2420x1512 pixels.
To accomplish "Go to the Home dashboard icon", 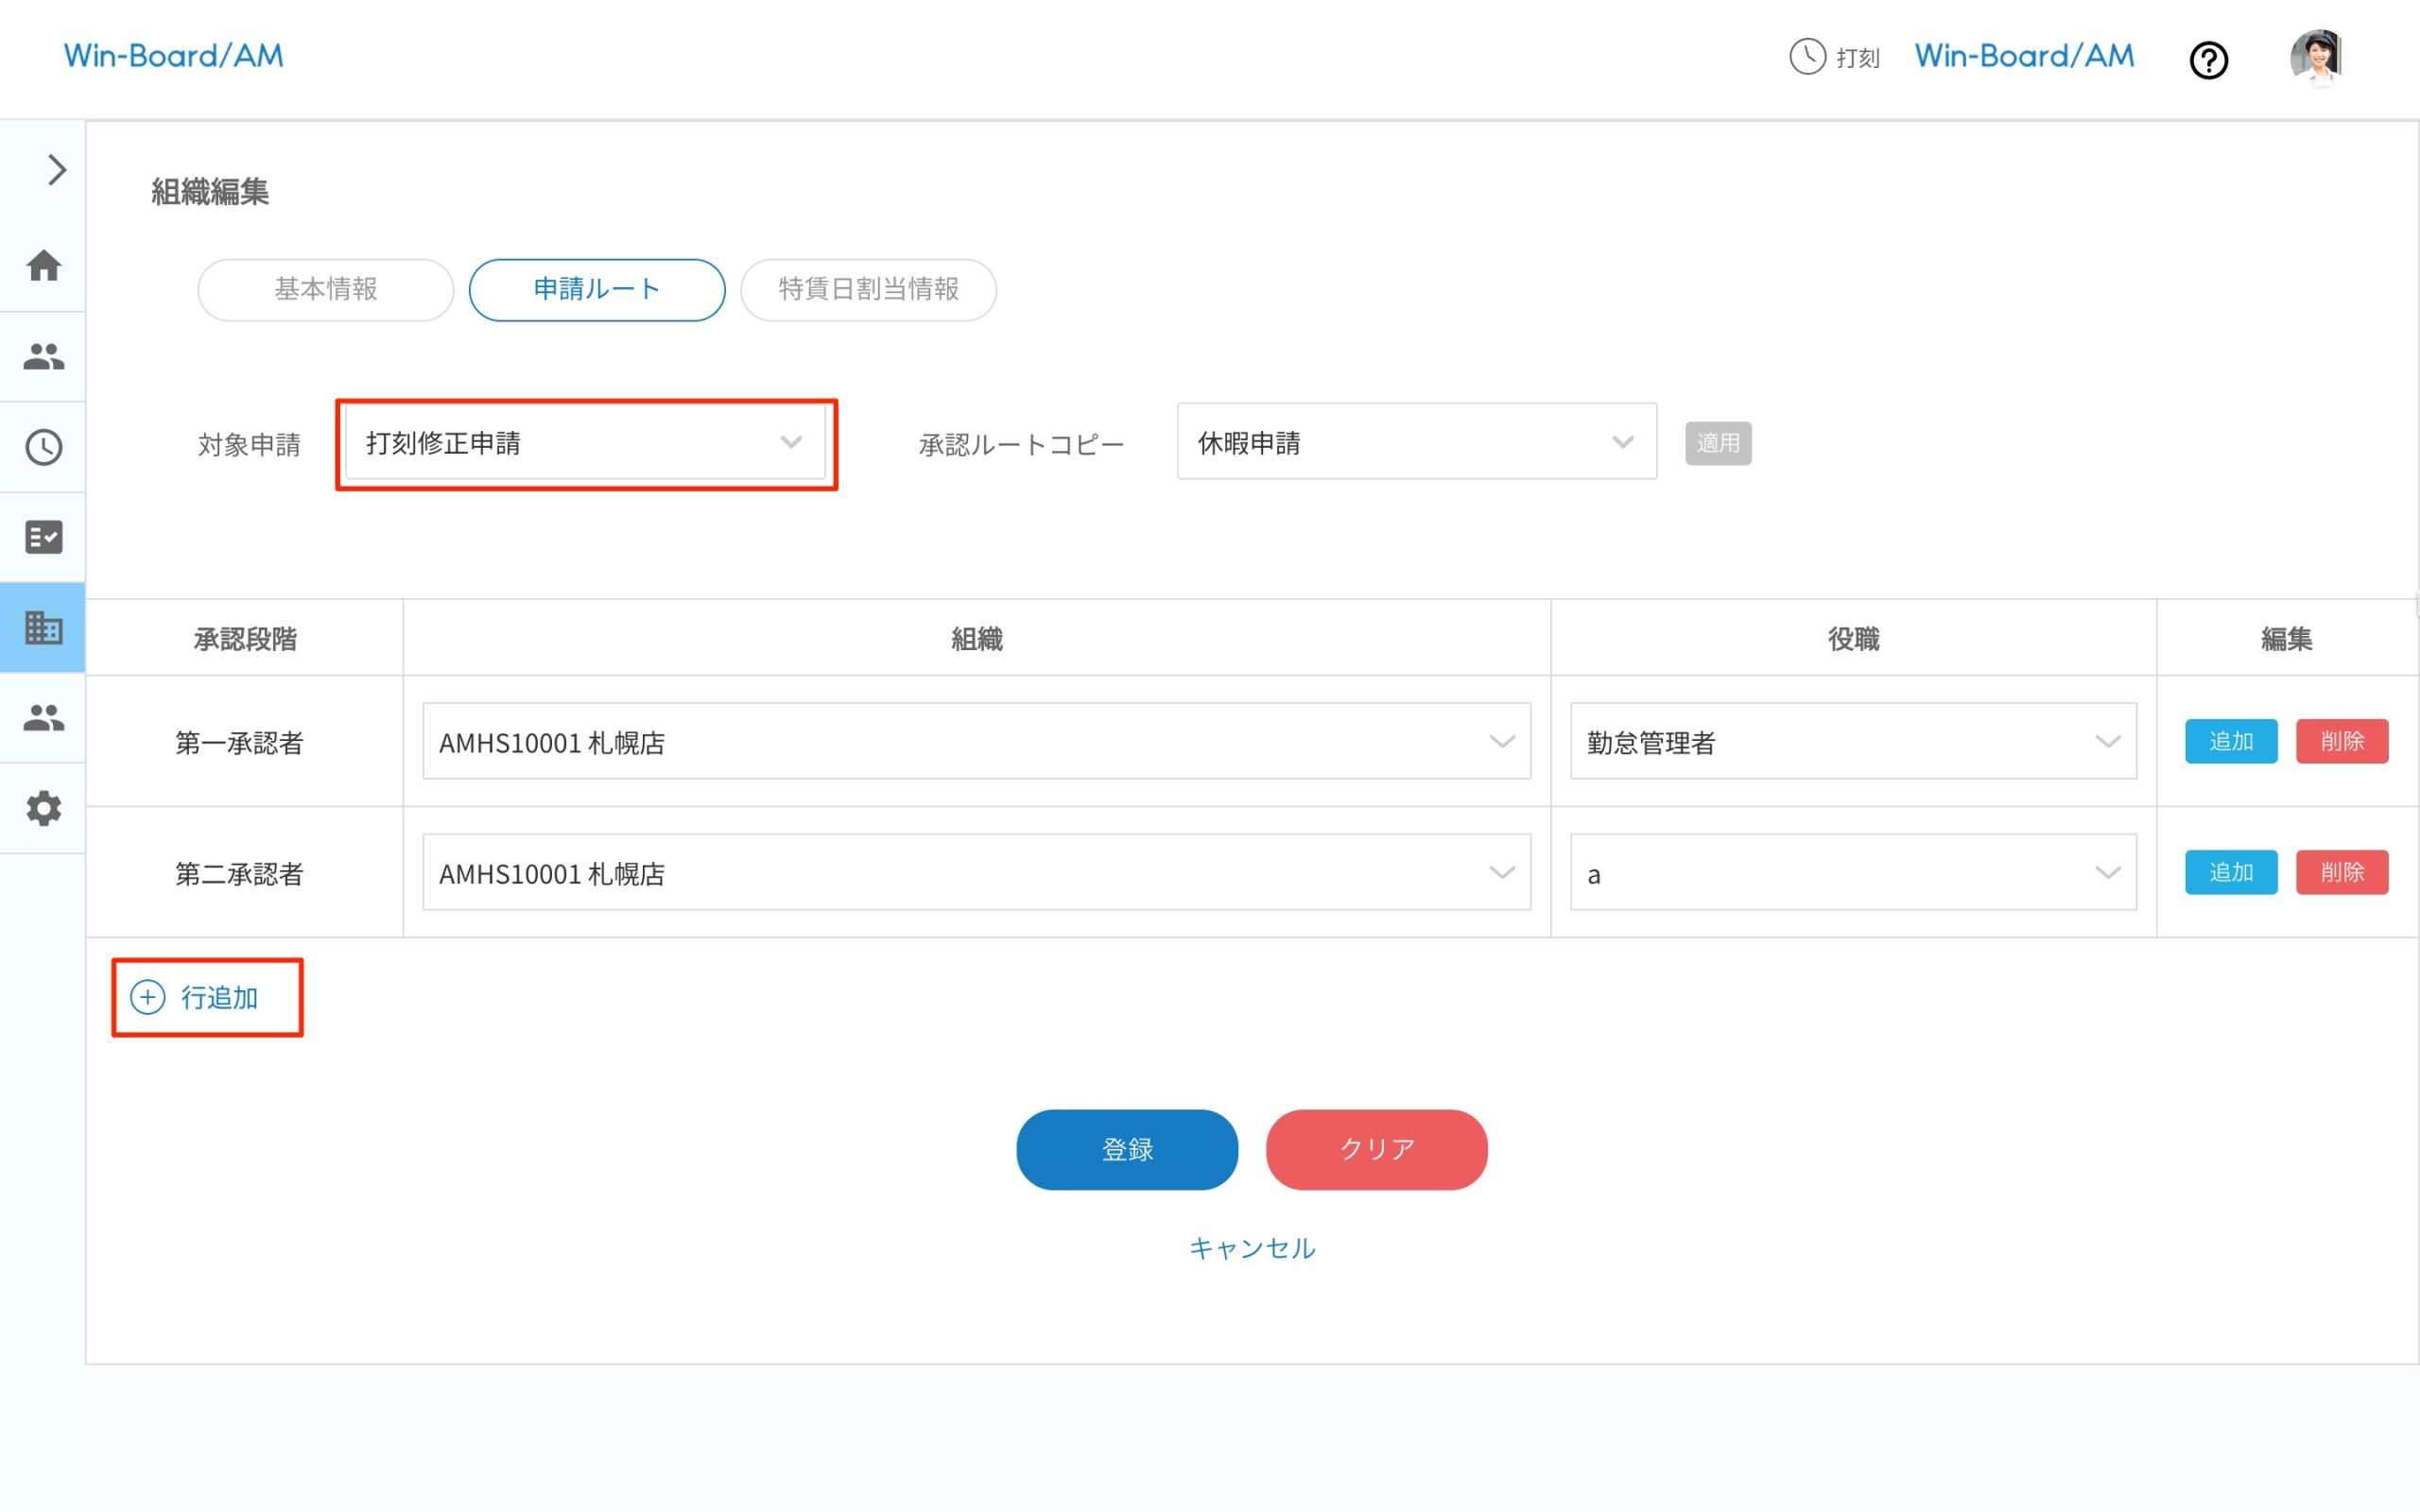I will coord(44,266).
